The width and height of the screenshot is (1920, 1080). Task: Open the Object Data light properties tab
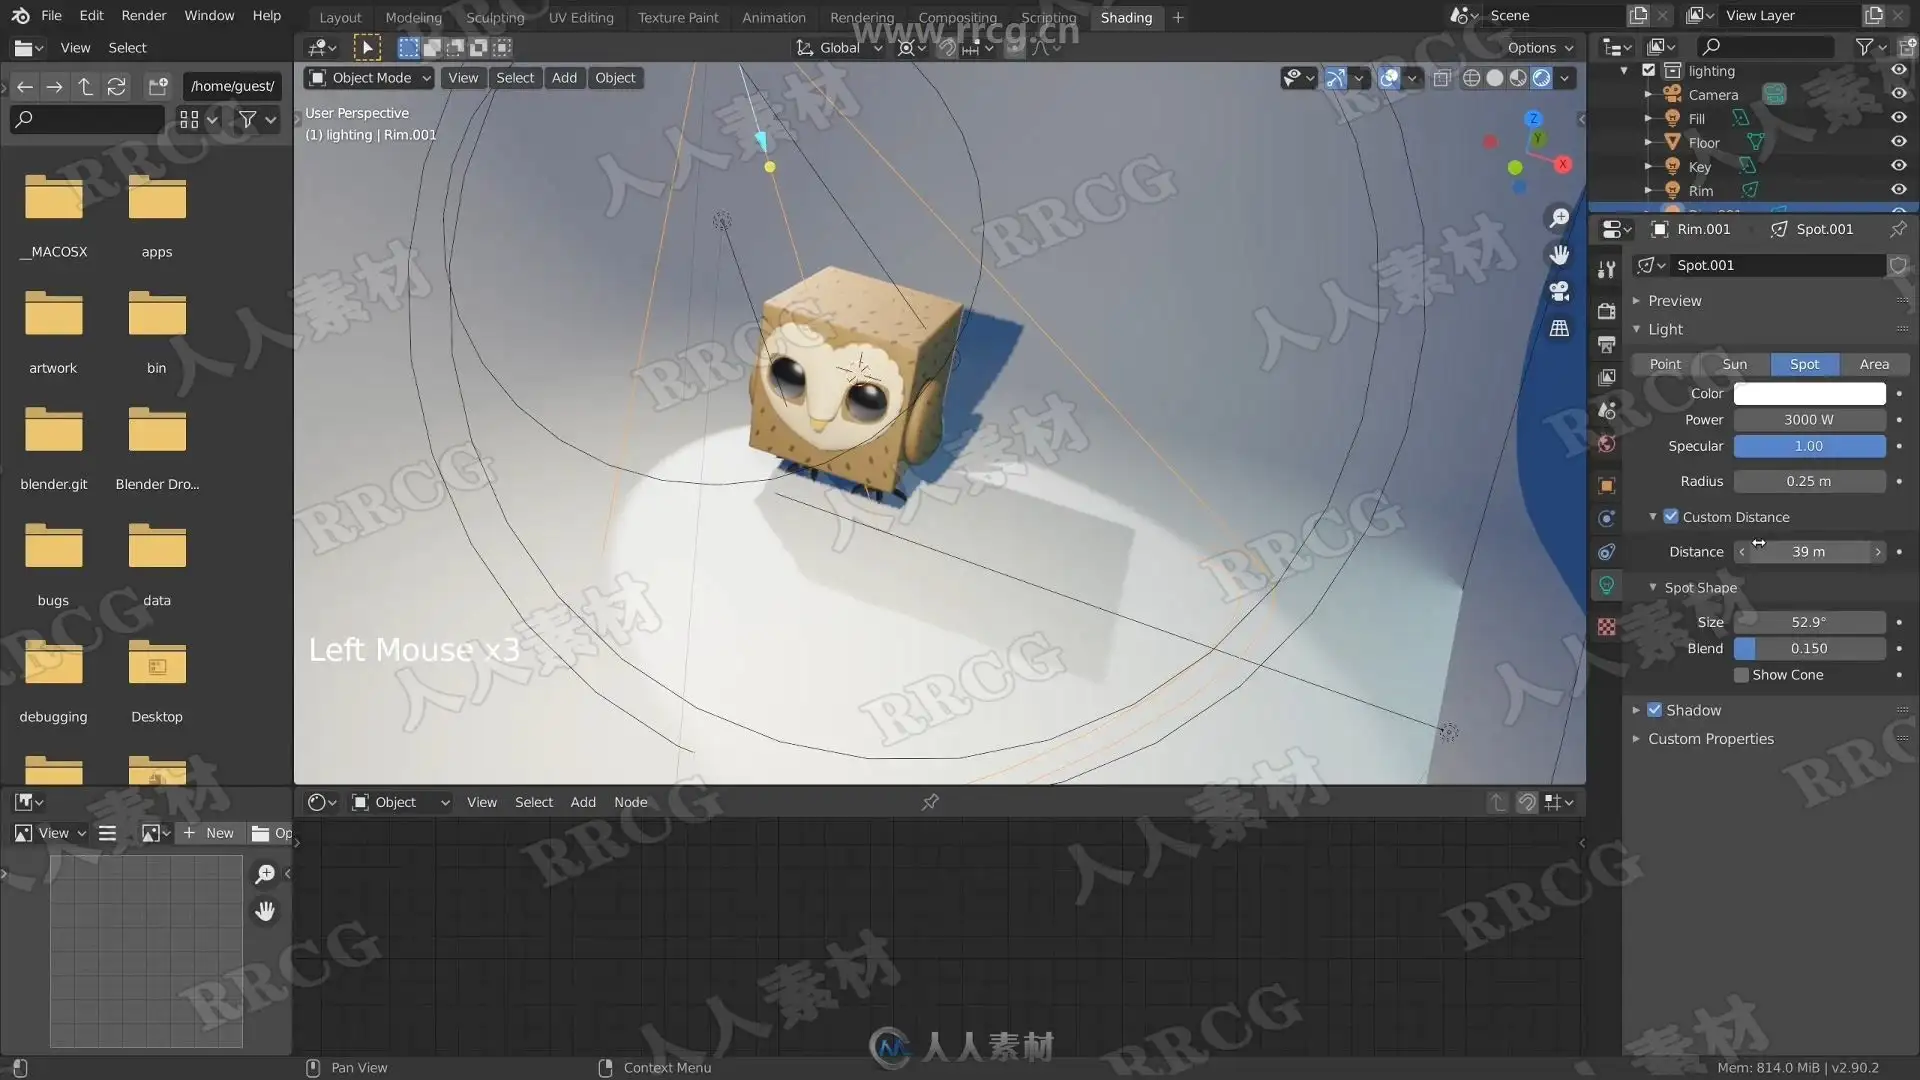pyautogui.click(x=1606, y=586)
